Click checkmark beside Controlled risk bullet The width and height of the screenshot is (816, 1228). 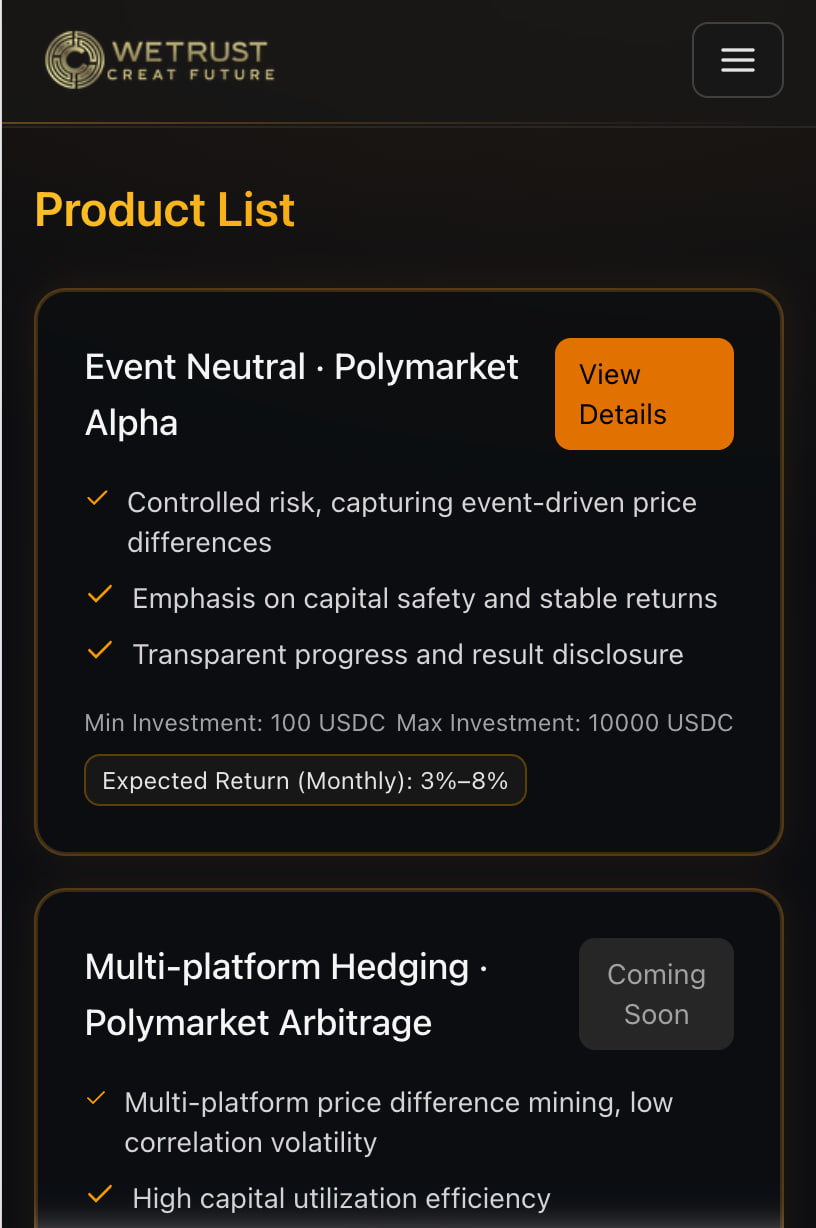pos(98,498)
